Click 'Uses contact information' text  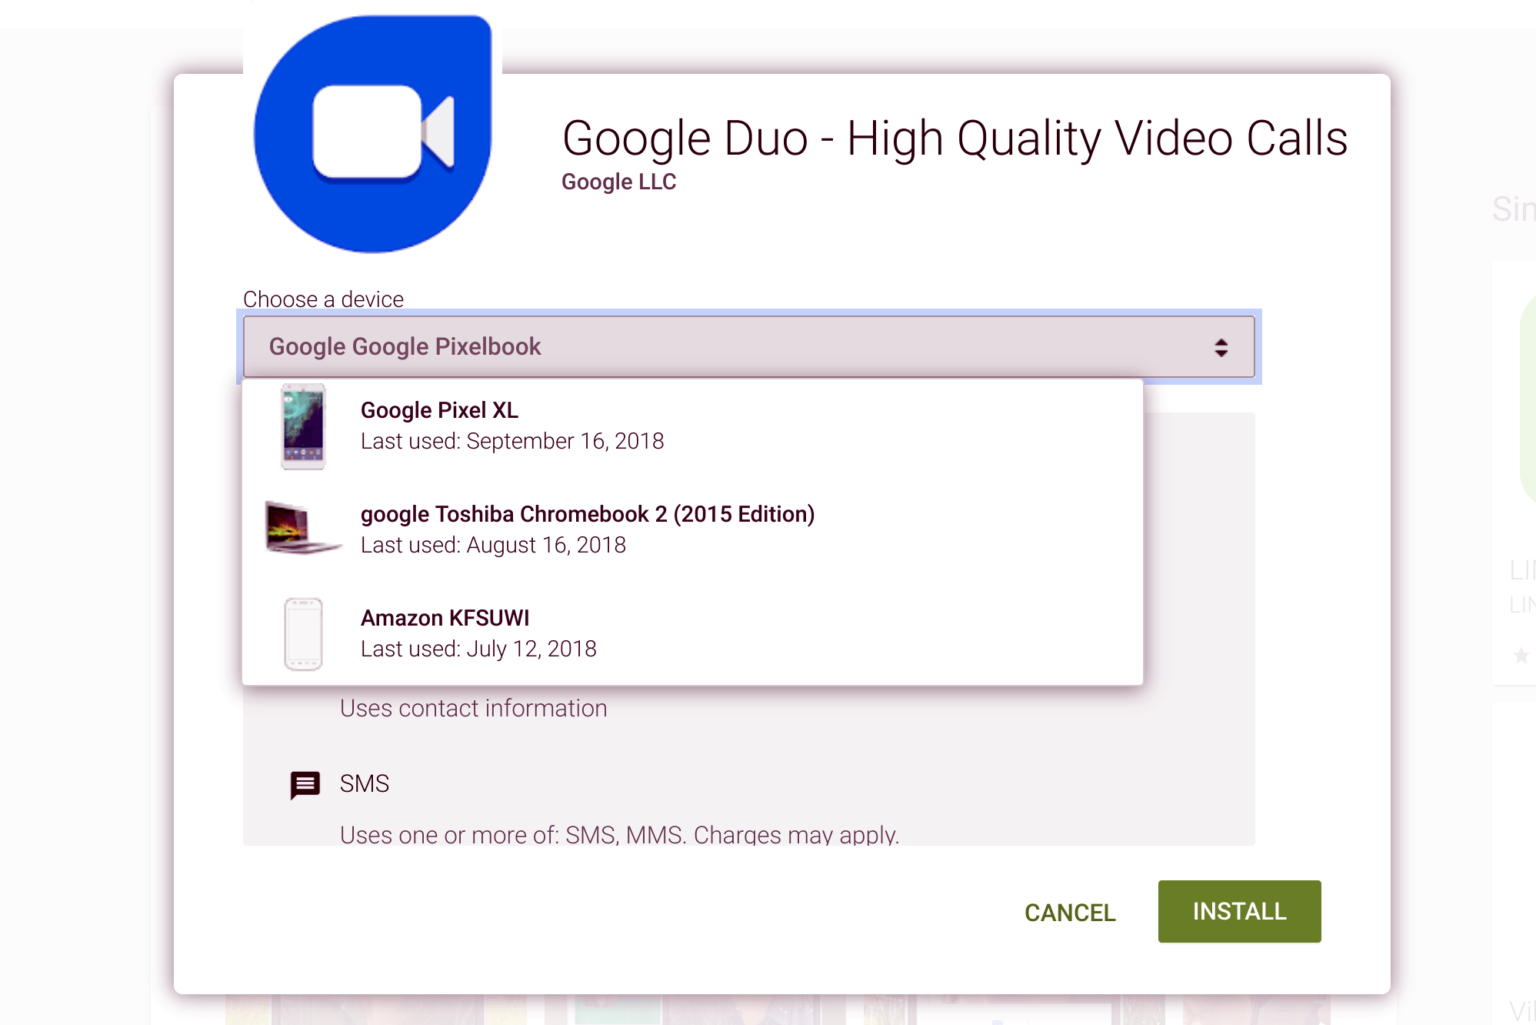473,708
